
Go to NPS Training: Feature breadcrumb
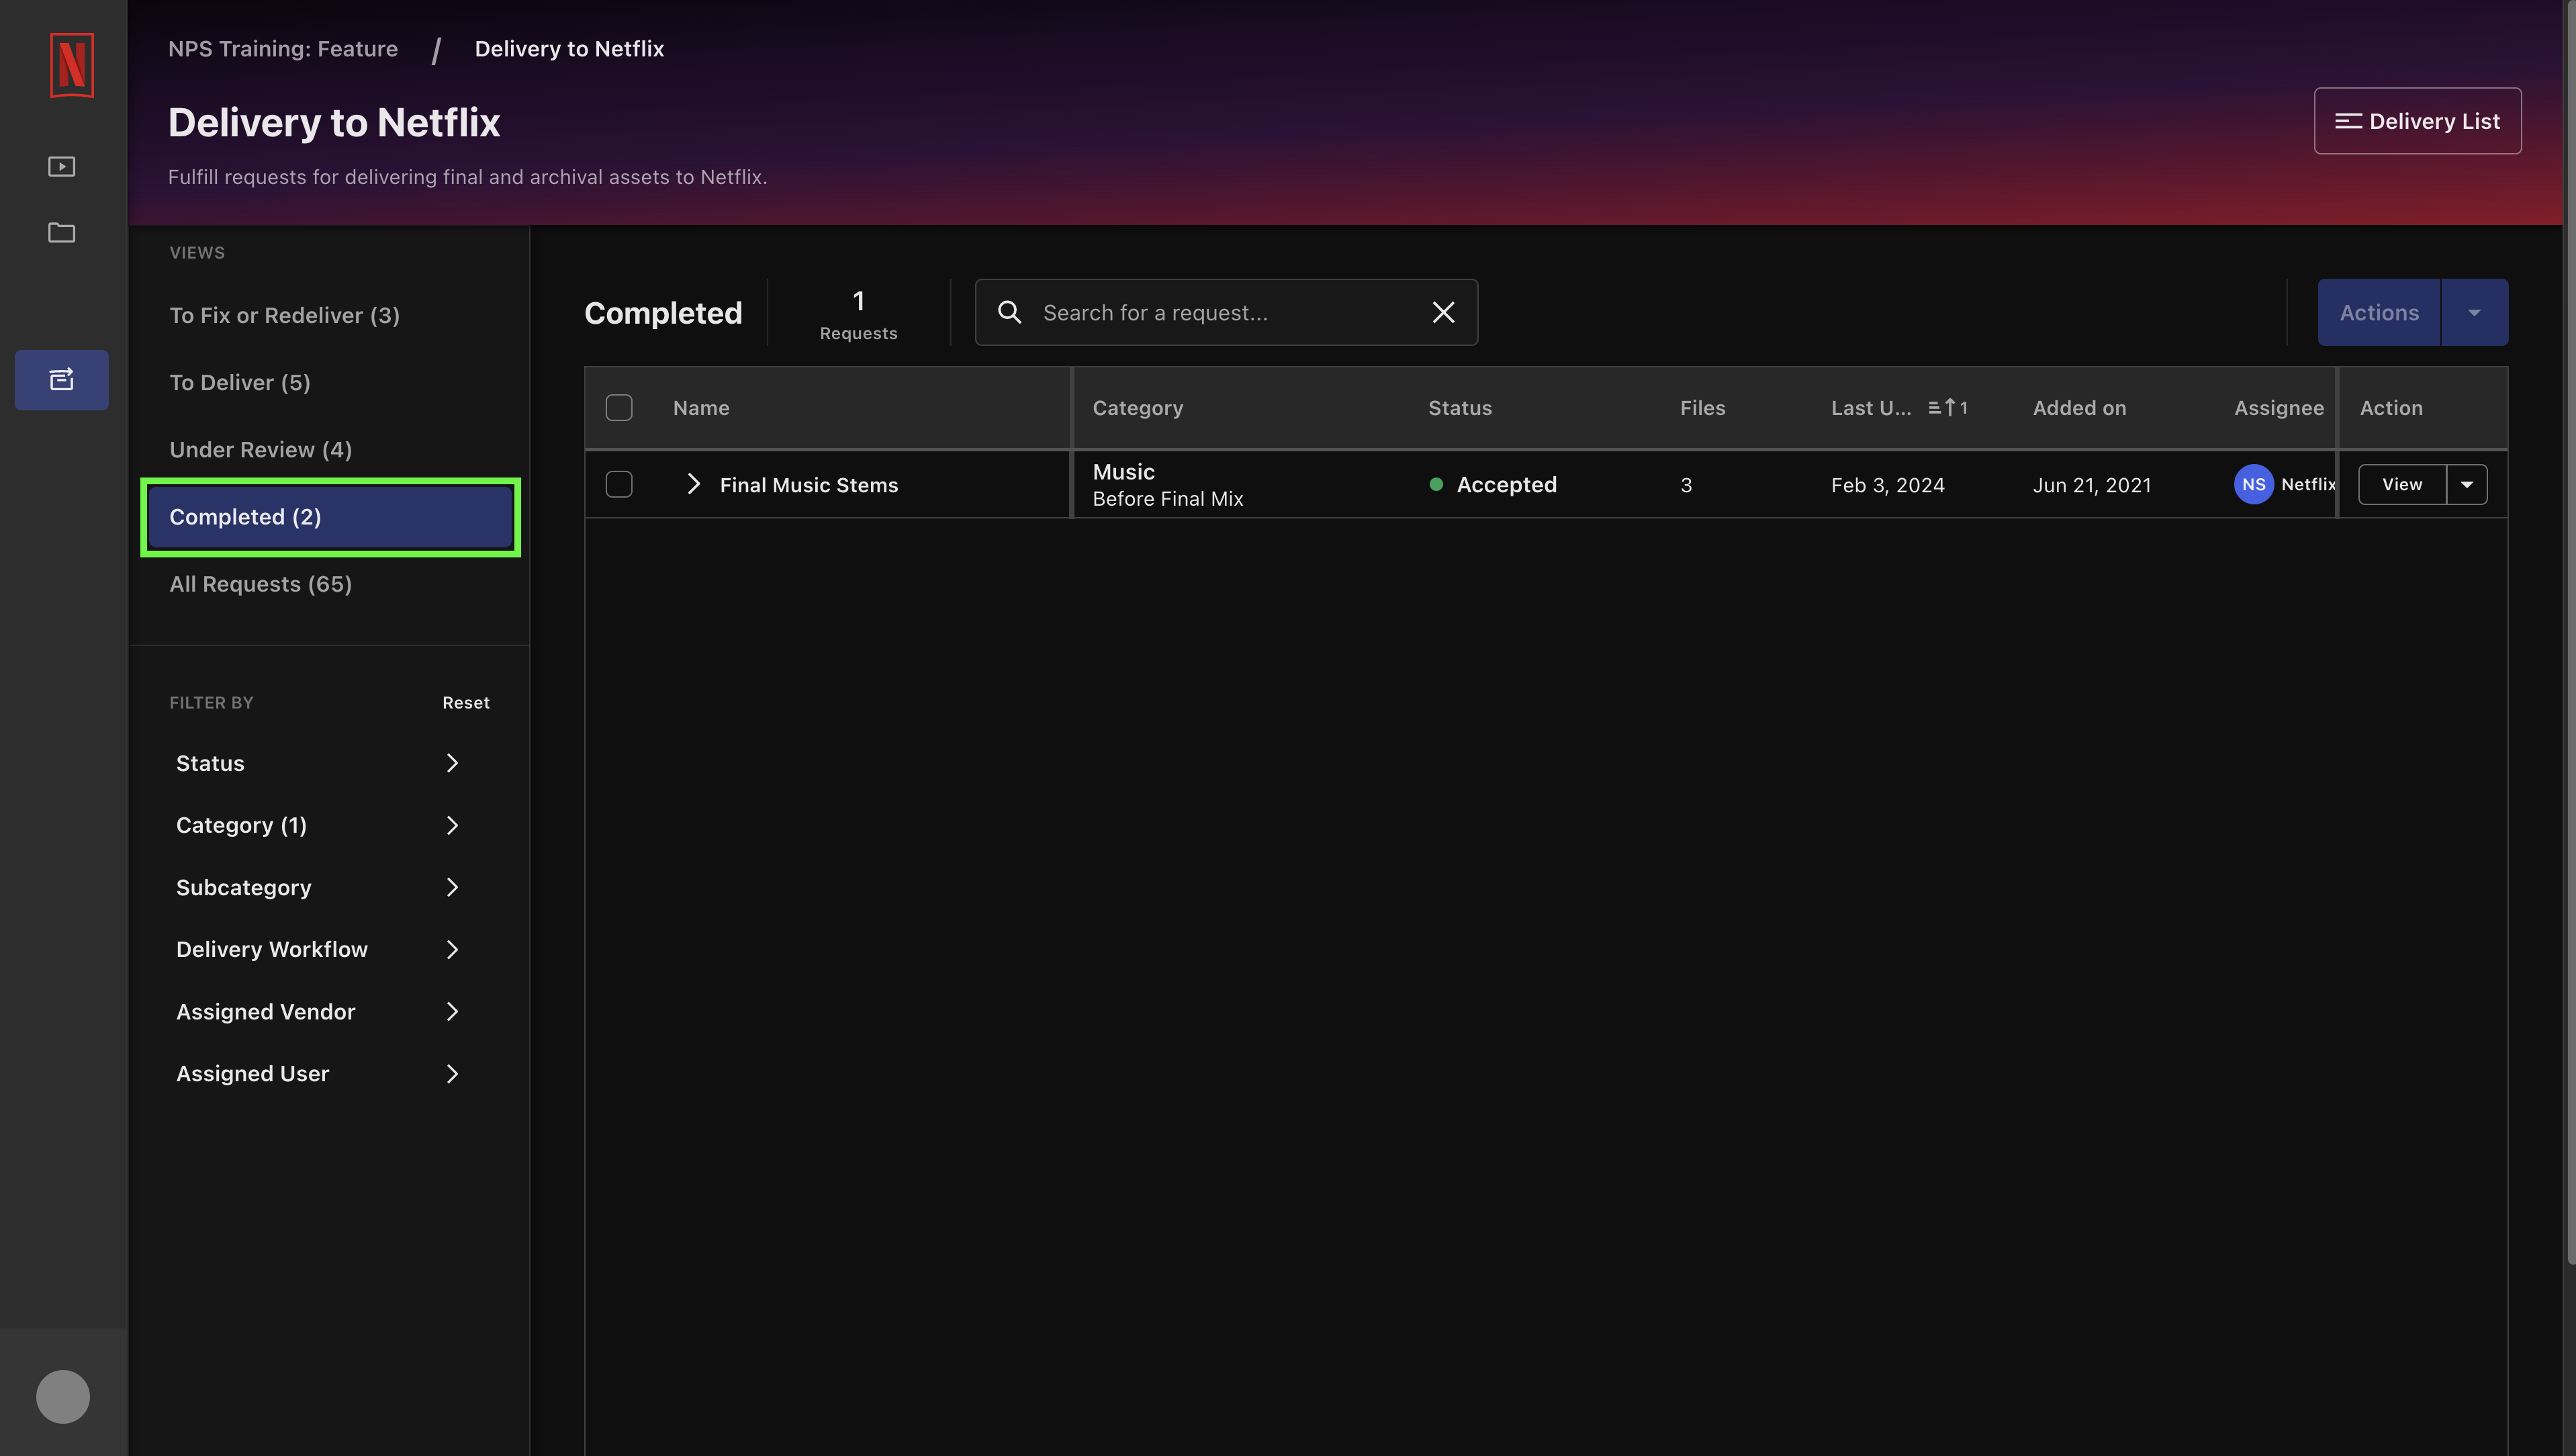pyautogui.click(x=283, y=48)
